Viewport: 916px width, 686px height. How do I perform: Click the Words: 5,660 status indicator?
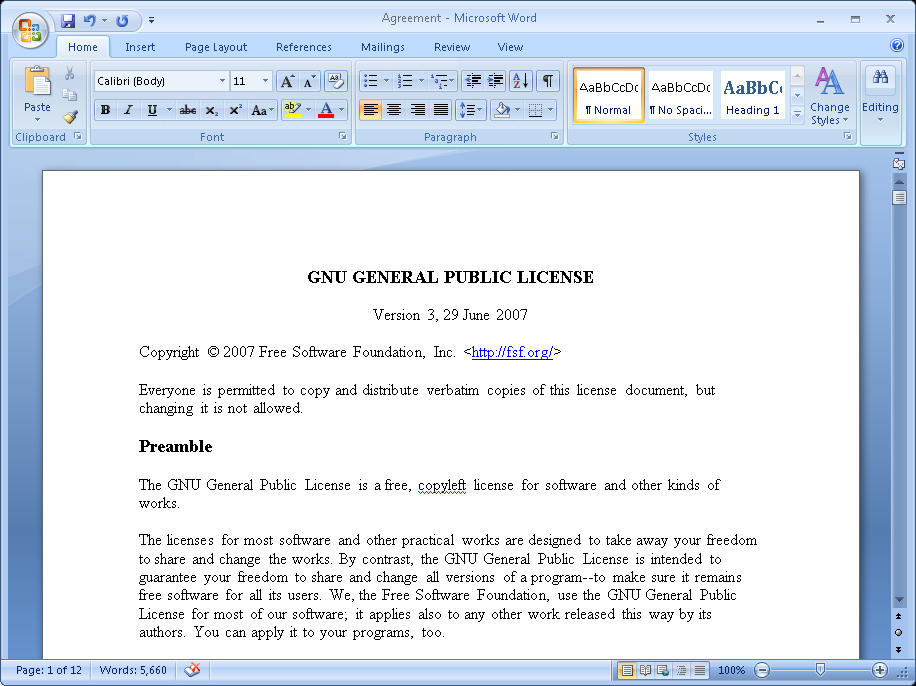[133, 670]
